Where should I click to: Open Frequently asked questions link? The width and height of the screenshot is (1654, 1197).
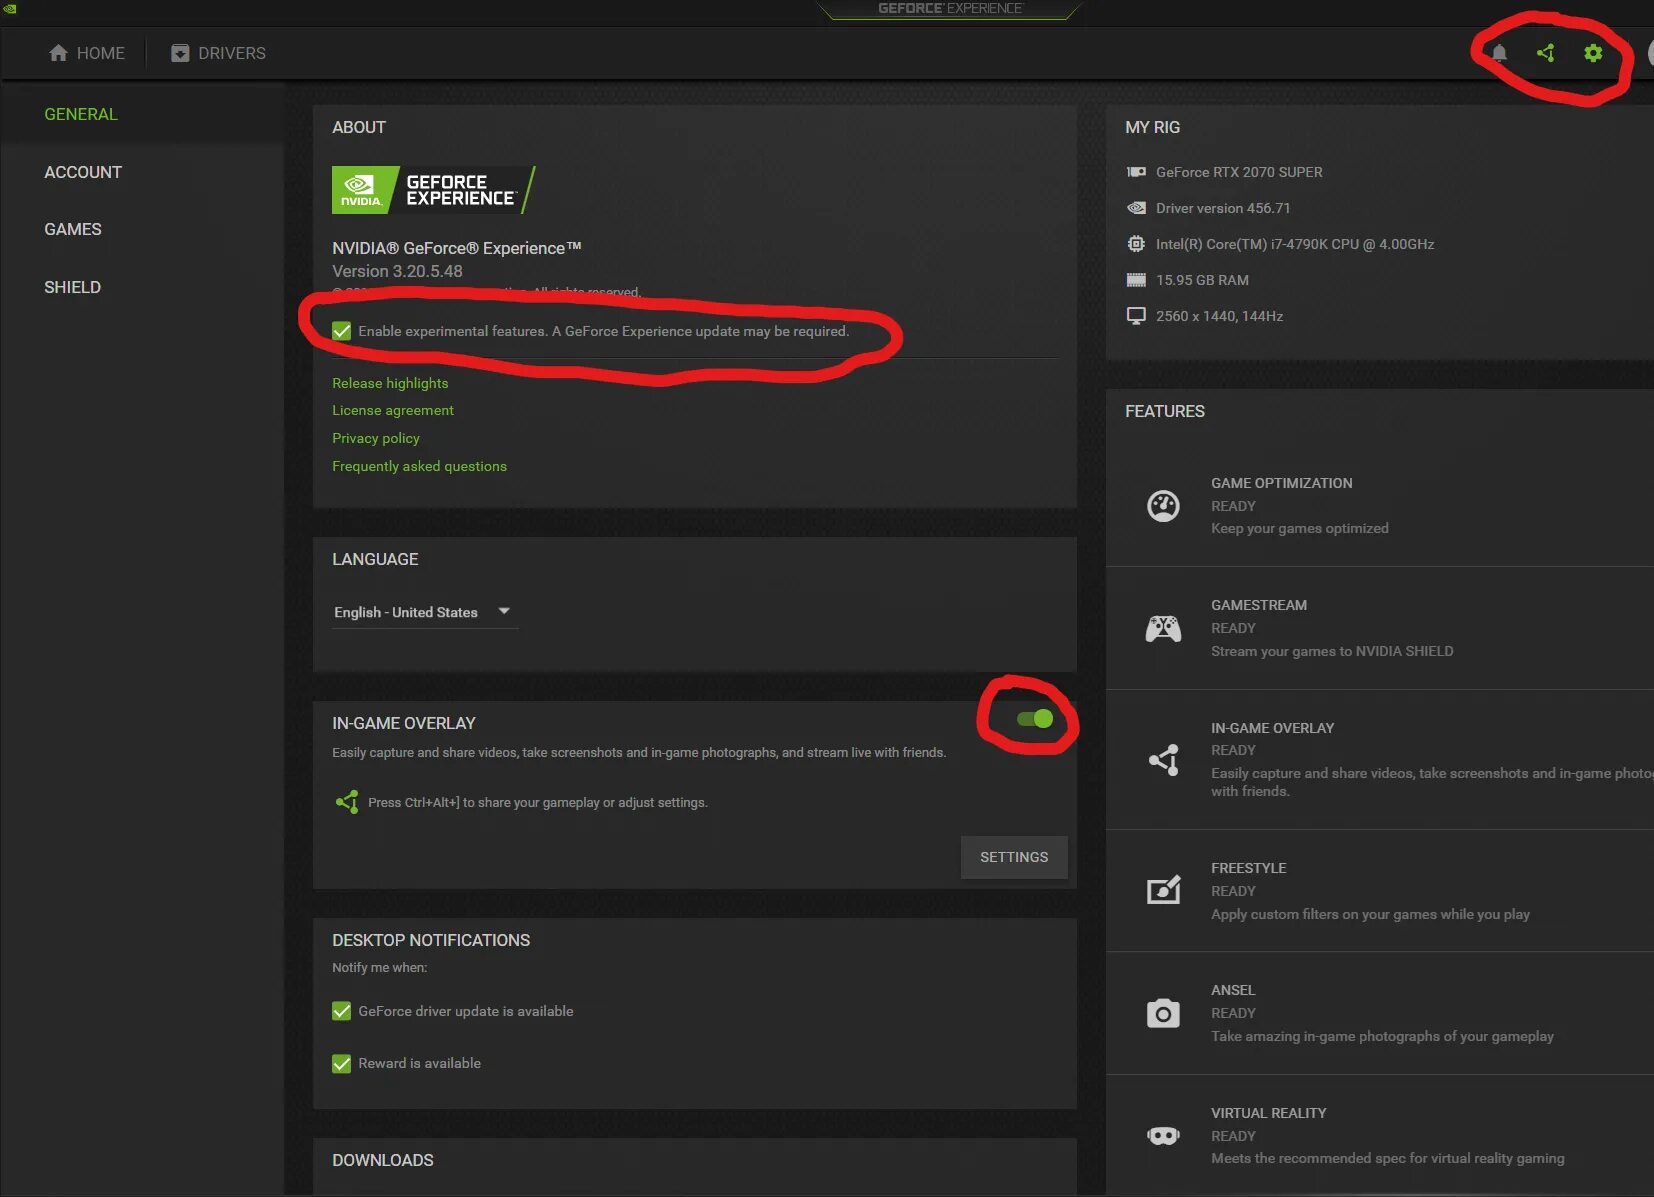click(420, 466)
